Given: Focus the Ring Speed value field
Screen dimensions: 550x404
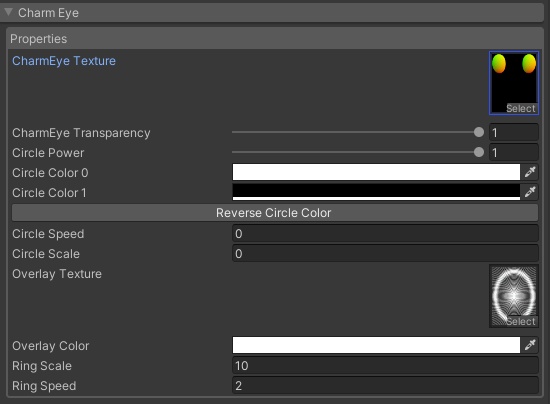Looking at the screenshot, I should click(385, 386).
